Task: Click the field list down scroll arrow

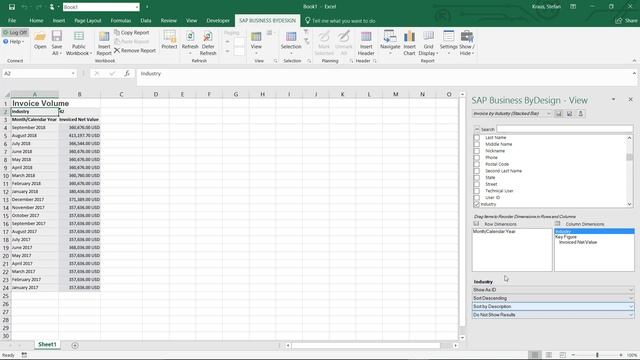Action: point(629,204)
